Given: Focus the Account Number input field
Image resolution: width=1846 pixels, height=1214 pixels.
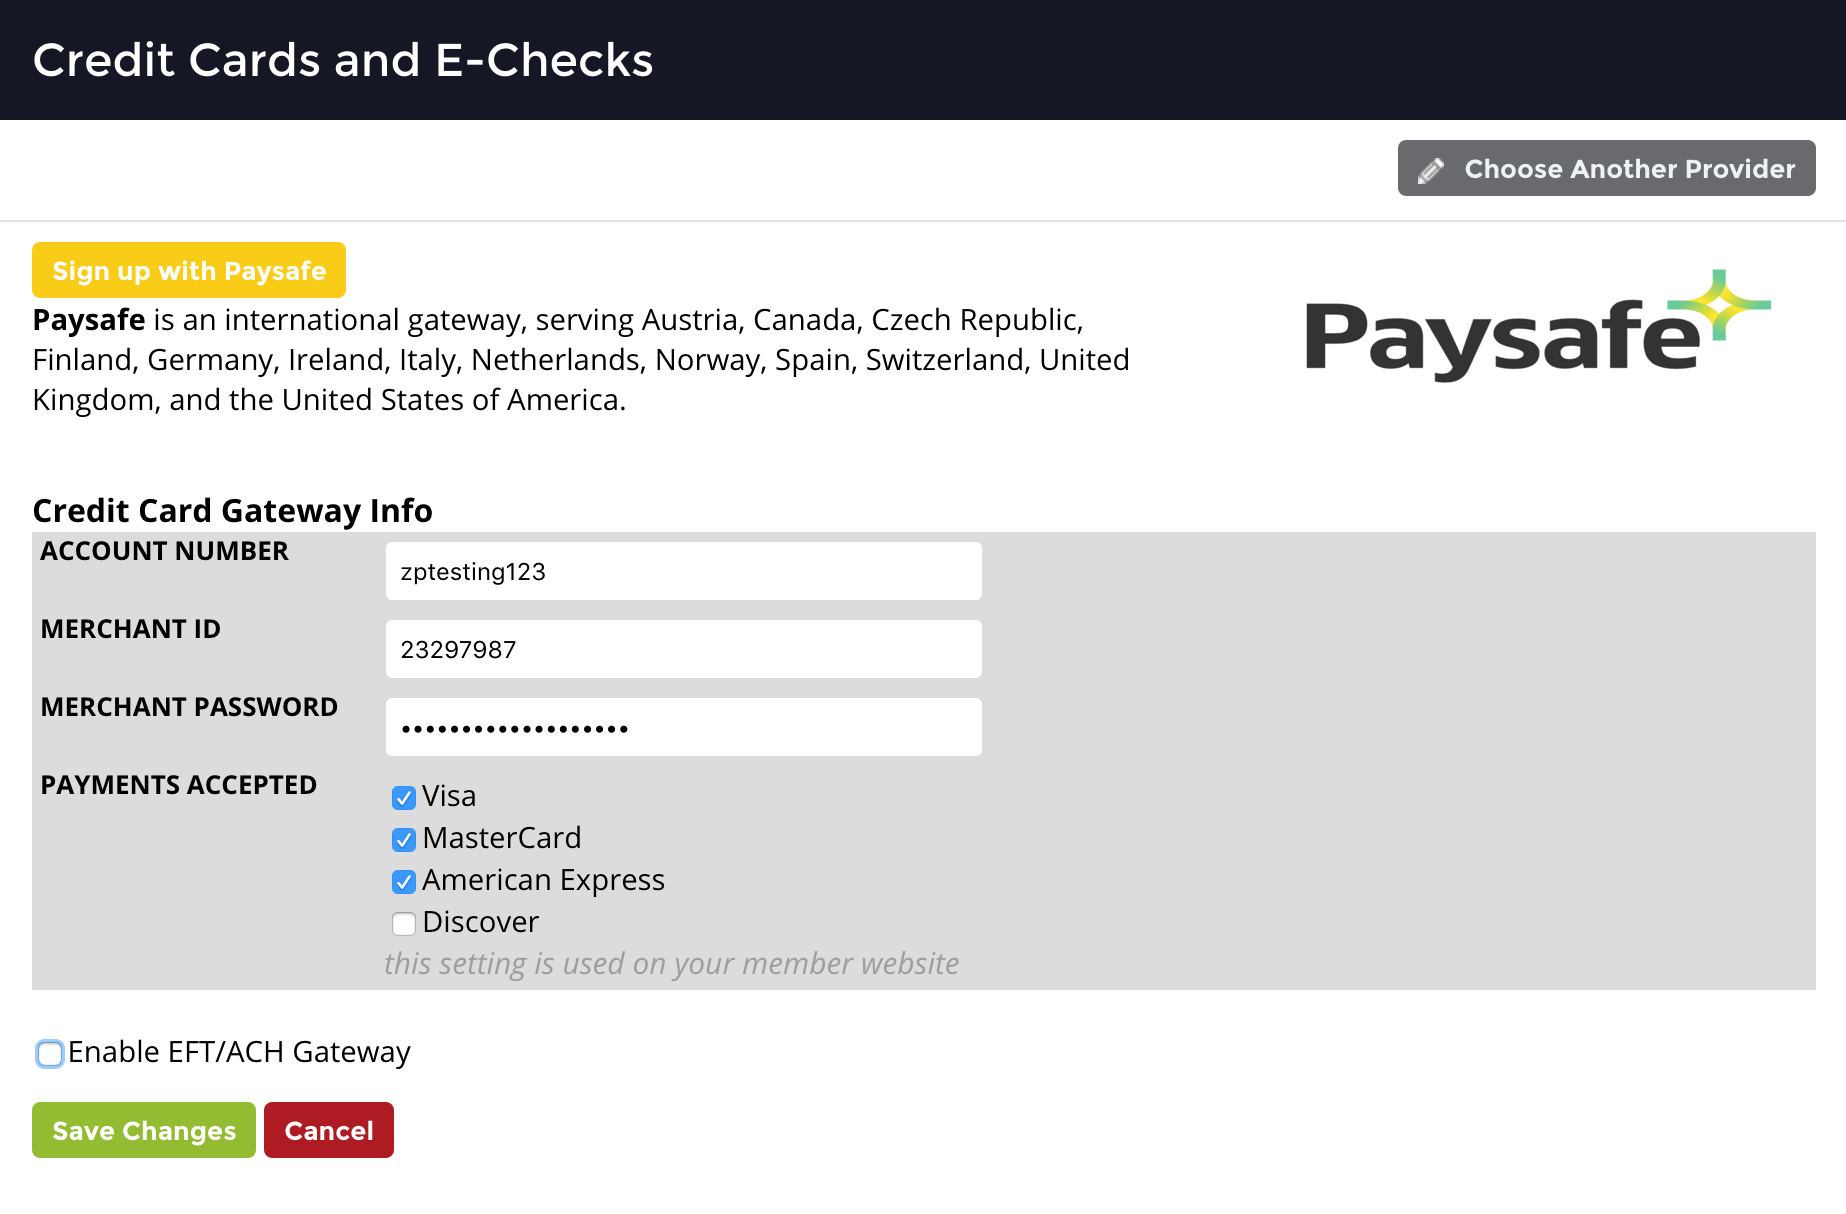Looking at the screenshot, I should point(684,571).
